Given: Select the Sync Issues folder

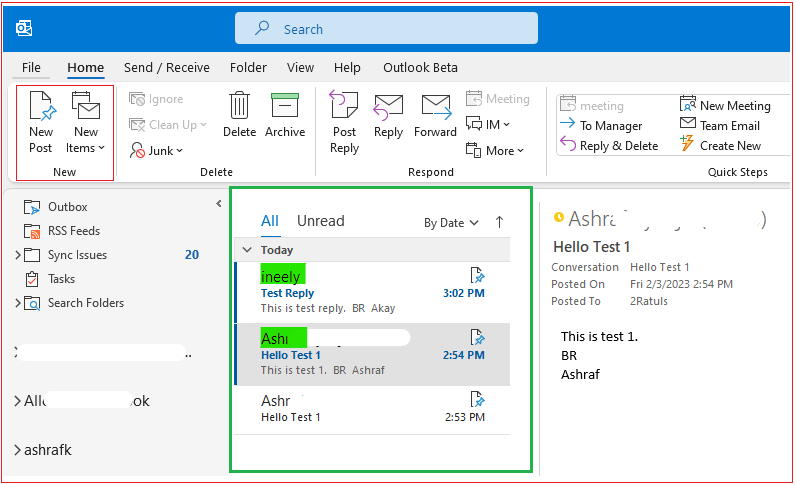Looking at the screenshot, I should pyautogui.click(x=77, y=255).
